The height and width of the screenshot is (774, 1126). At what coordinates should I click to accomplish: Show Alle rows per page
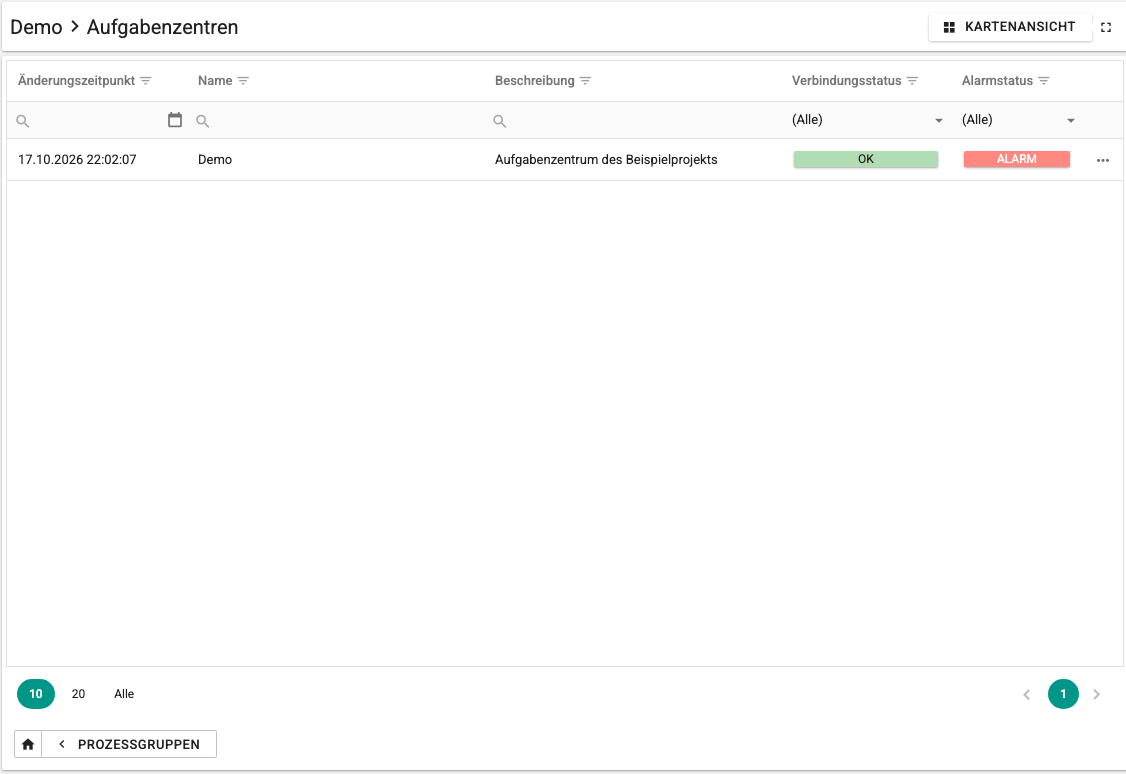click(124, 694)
